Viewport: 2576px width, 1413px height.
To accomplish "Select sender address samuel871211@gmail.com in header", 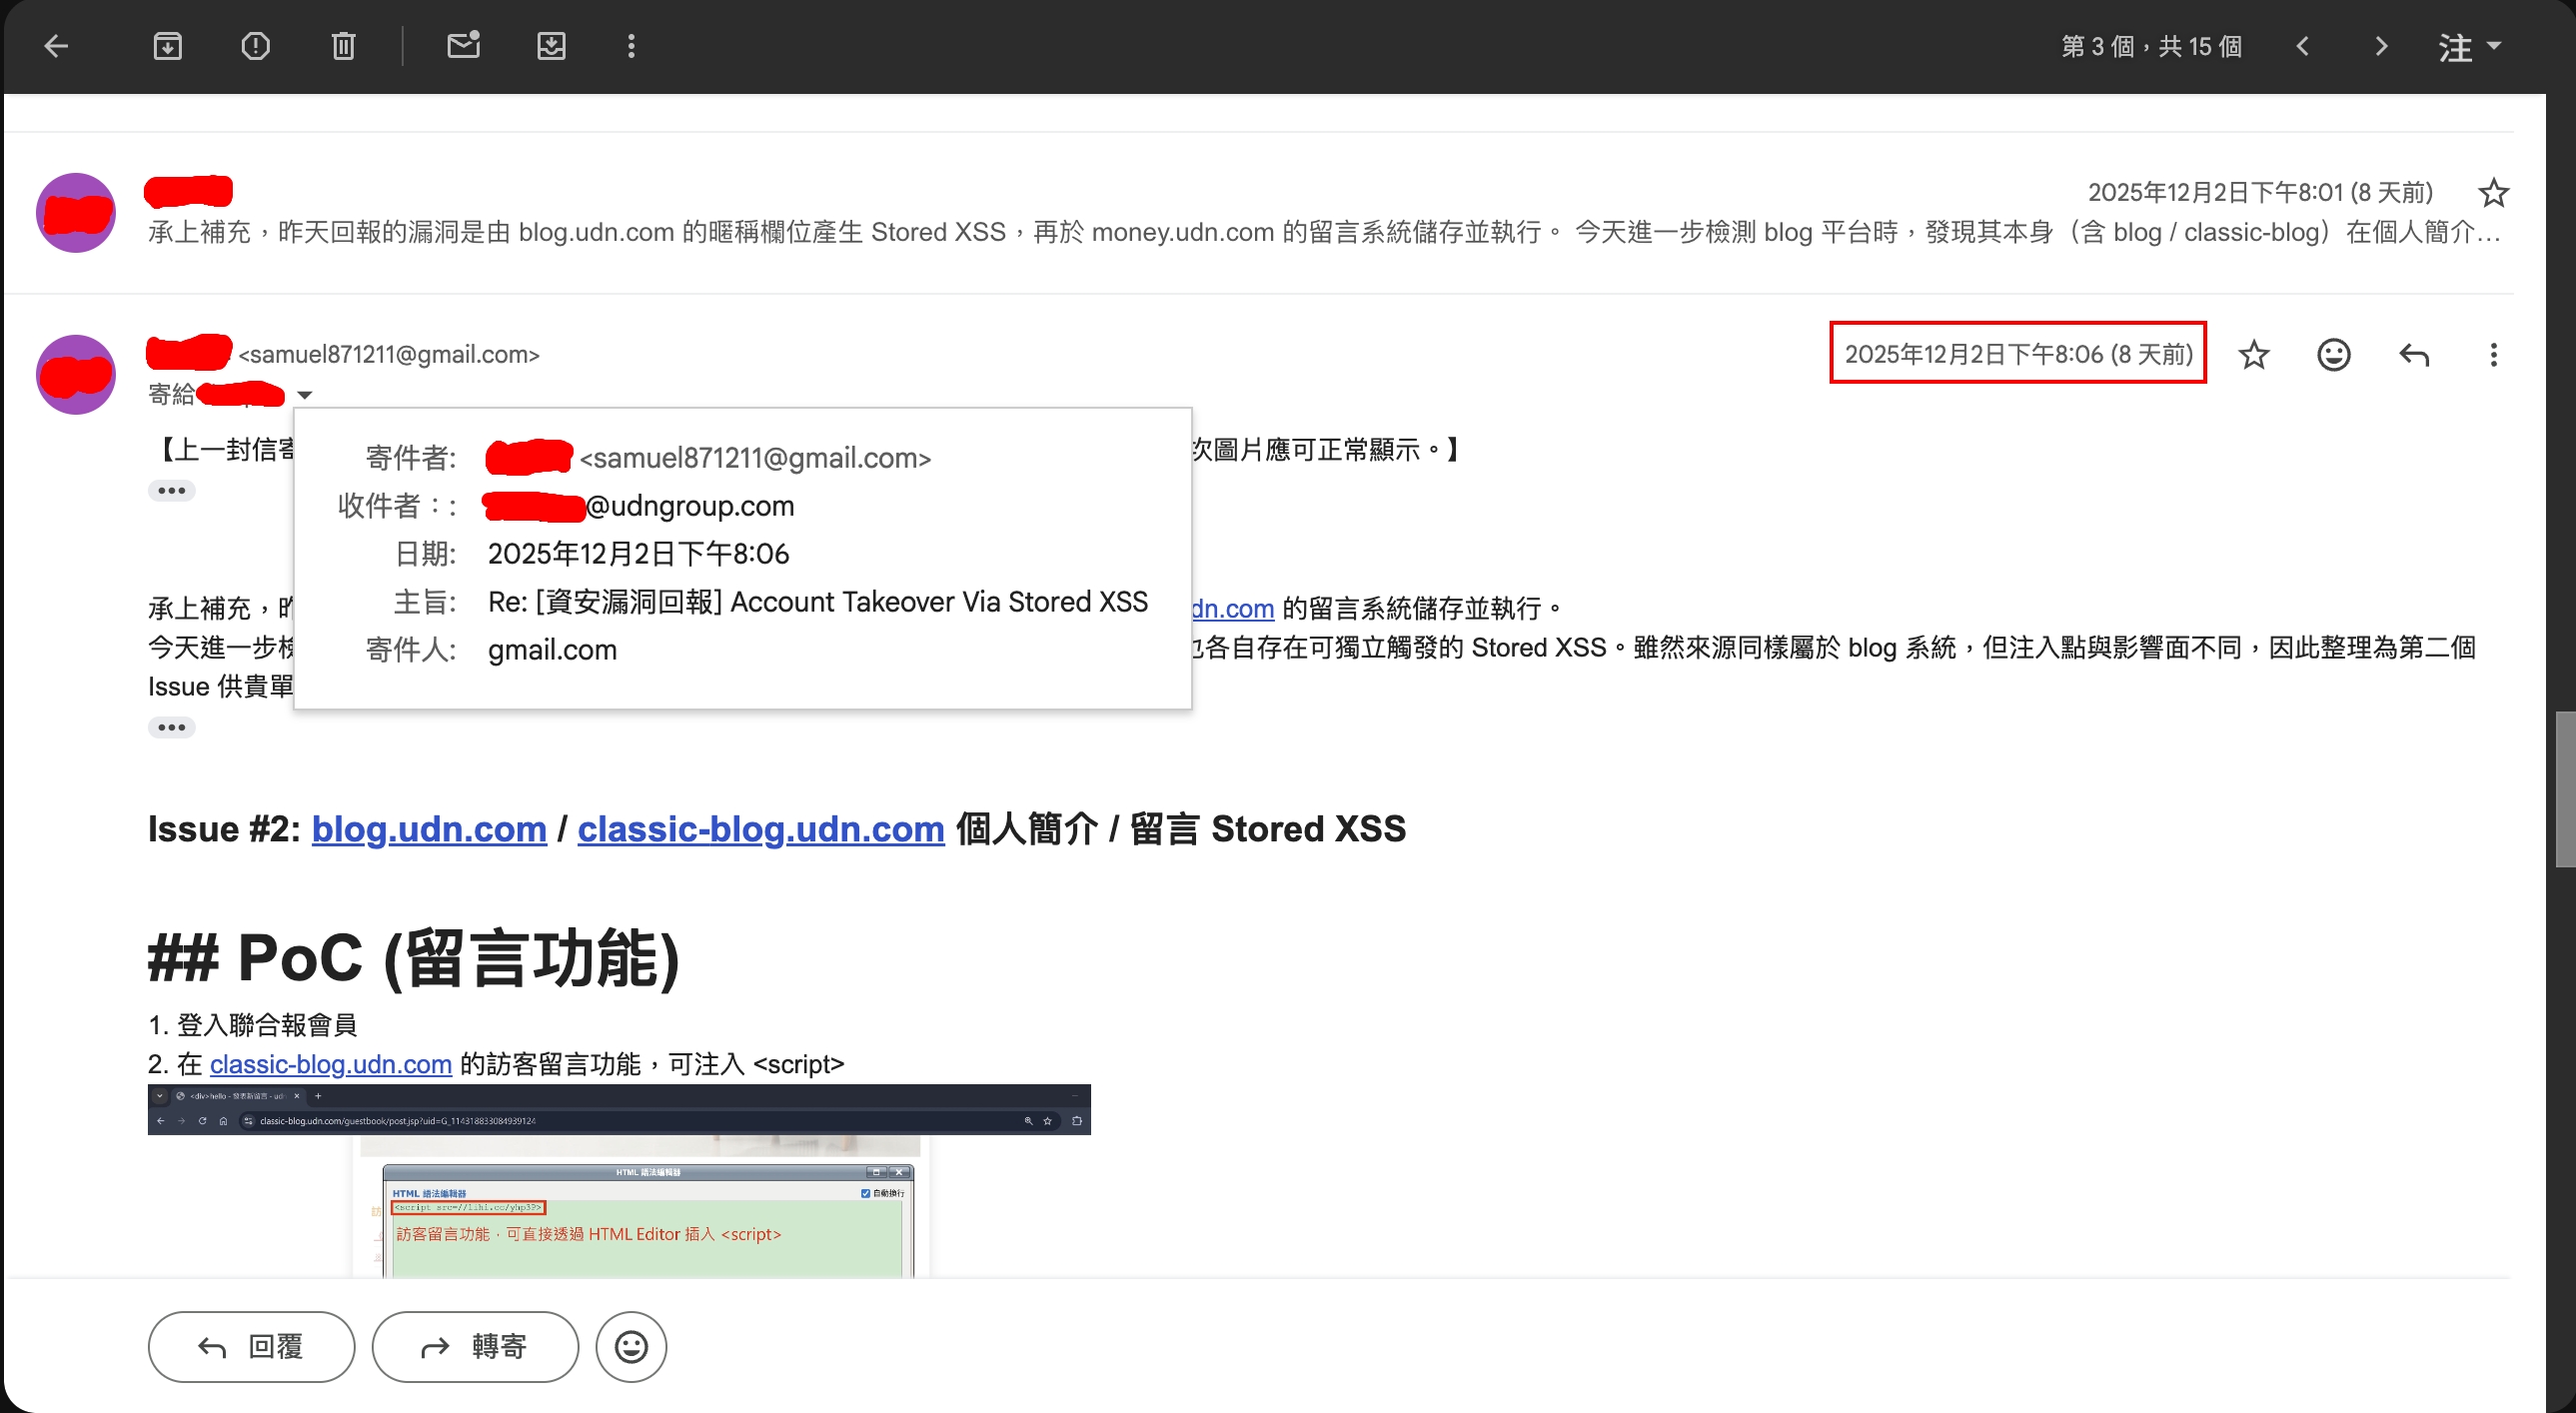I will coord(389,354).
